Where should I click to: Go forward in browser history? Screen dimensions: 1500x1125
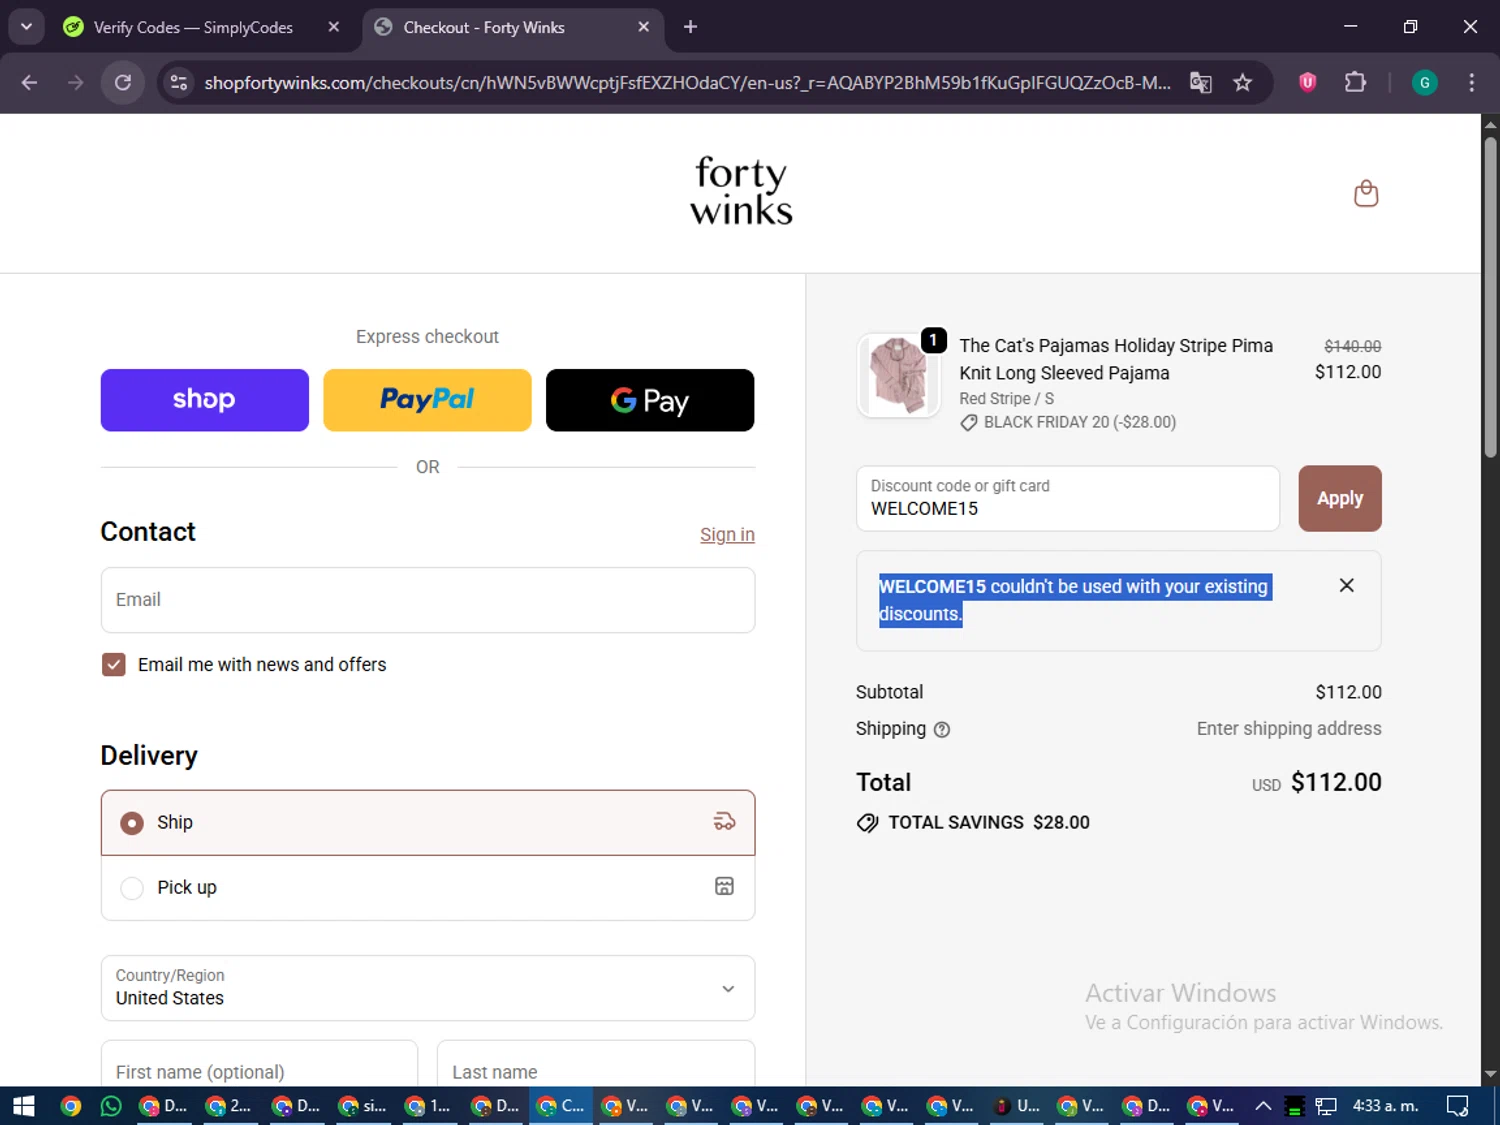click(76, 82)
